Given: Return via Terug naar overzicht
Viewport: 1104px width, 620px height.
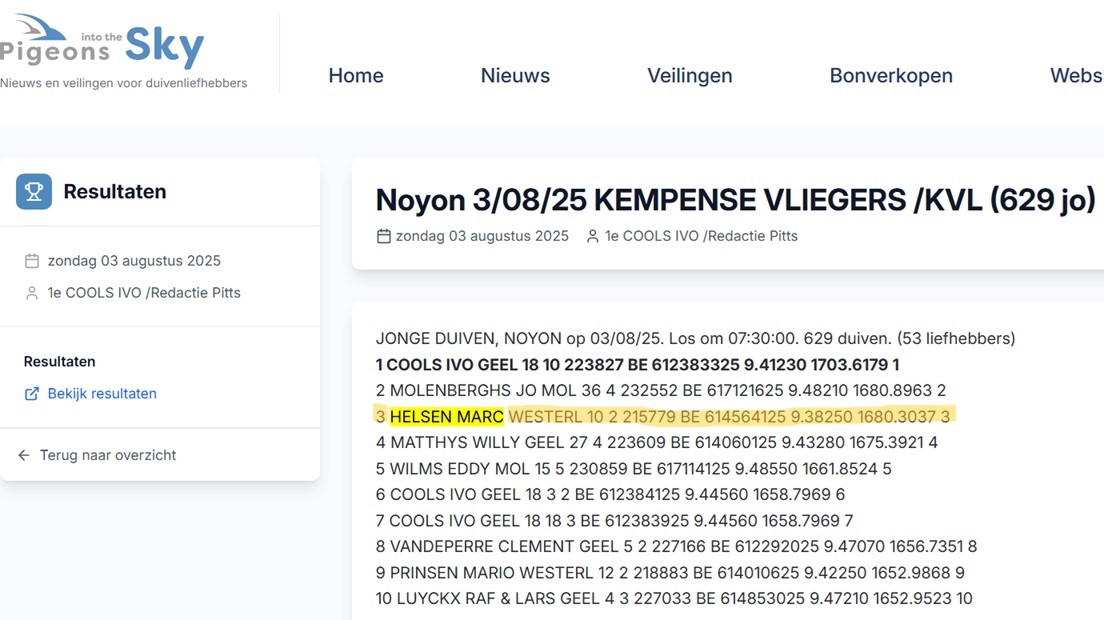Looking at the screenshot, I should [108, 455].
